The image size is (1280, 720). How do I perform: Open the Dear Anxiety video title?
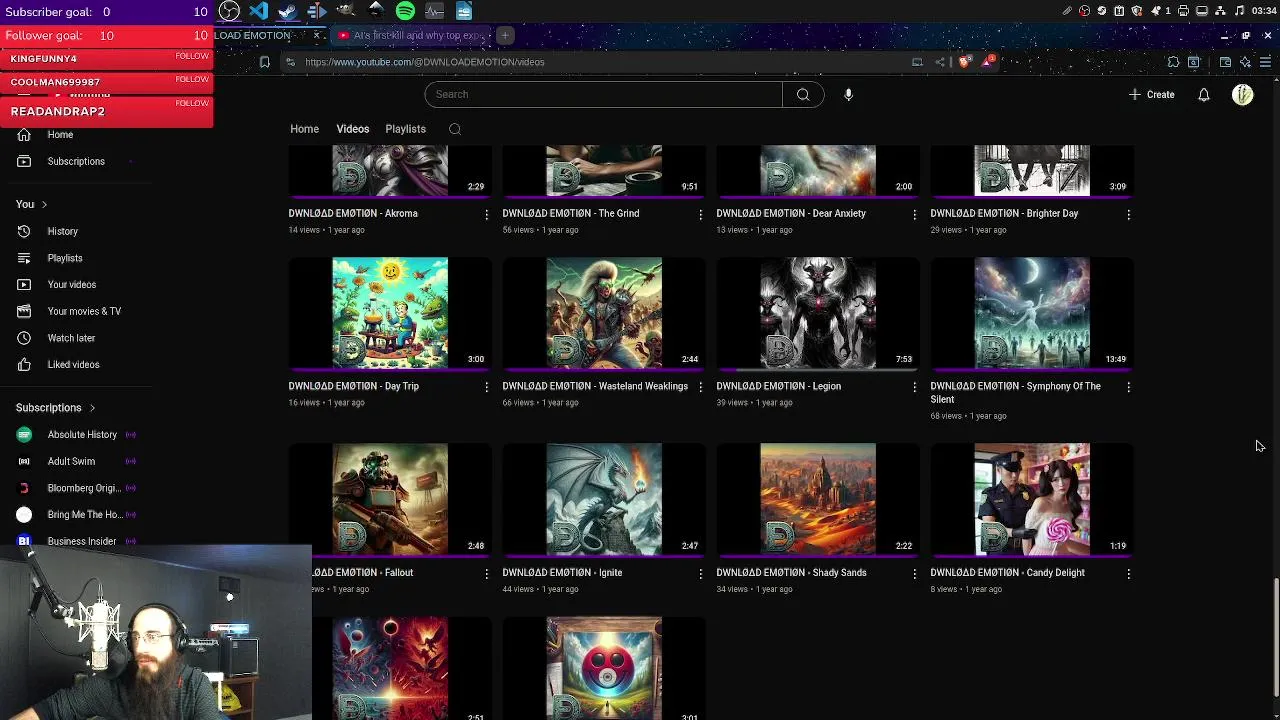coord(791,213)
